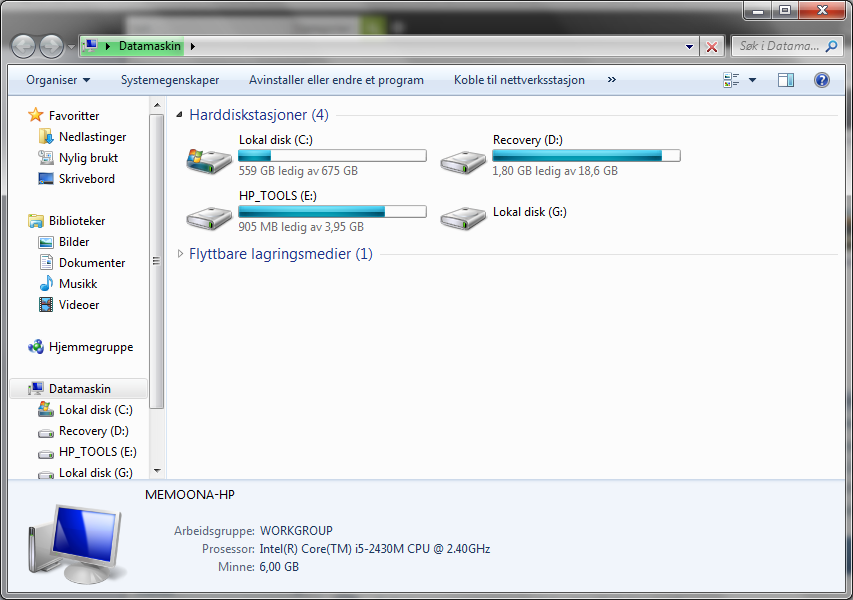The height and width of the screenshot is (600, 853).
Task: Go back with the Back arrow button
Action: (23, 47)
